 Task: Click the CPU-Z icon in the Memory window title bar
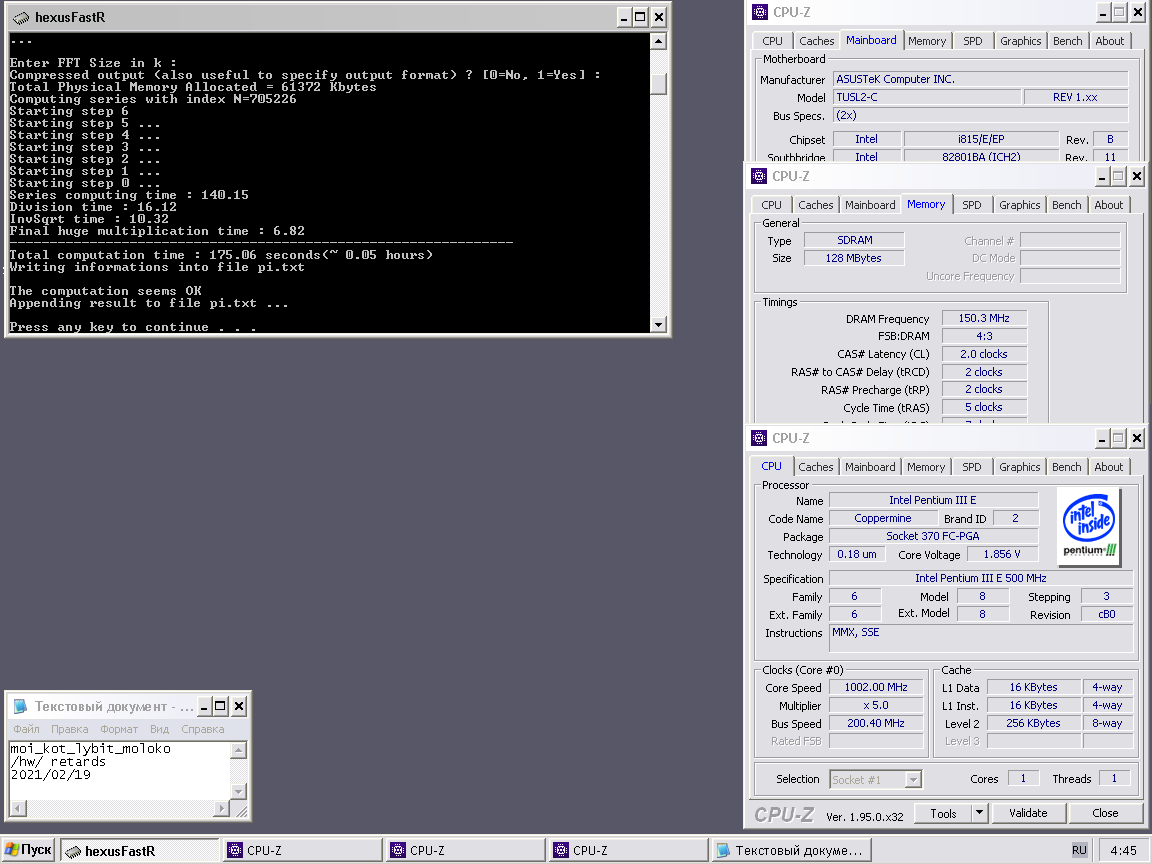click(x=759, y=176)
